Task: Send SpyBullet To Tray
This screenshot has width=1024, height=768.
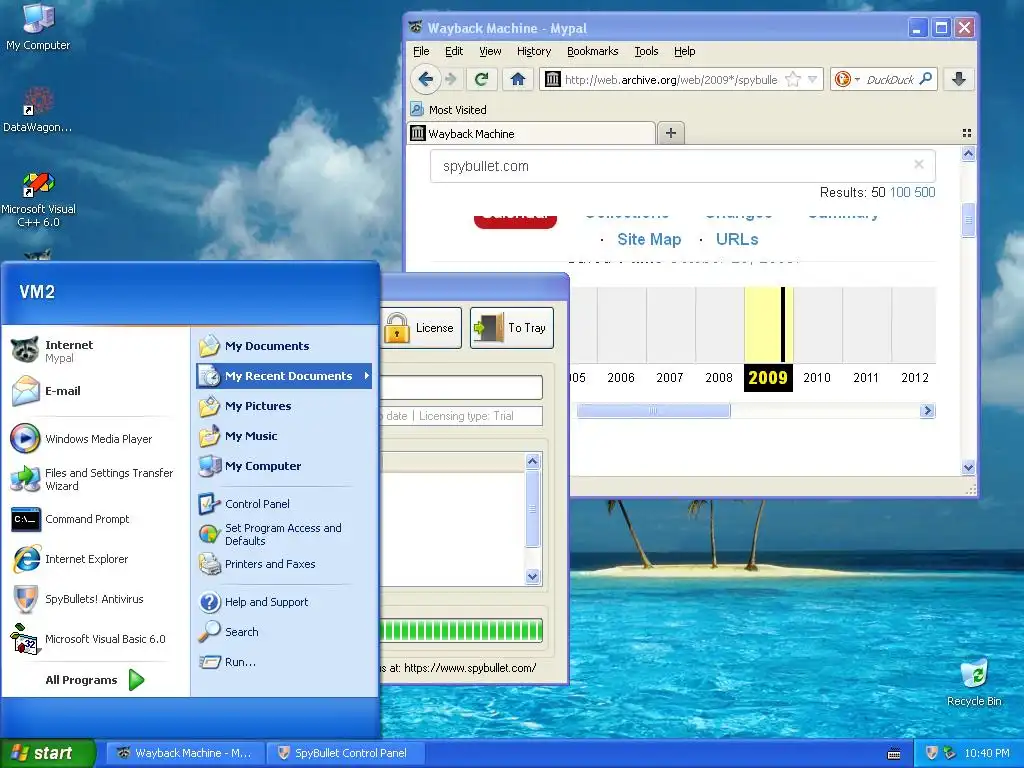Action: point(511,328)
